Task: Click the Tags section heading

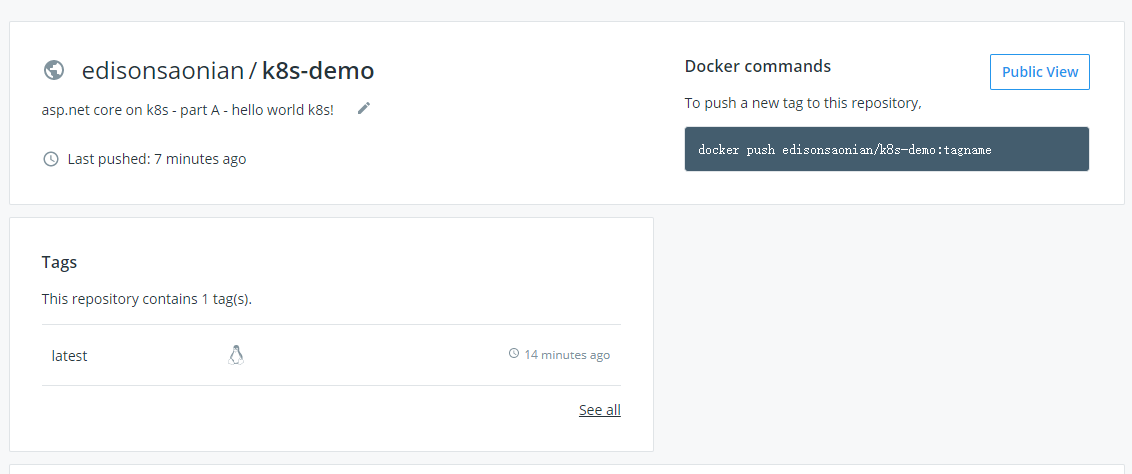Action: tap(60, 262)
